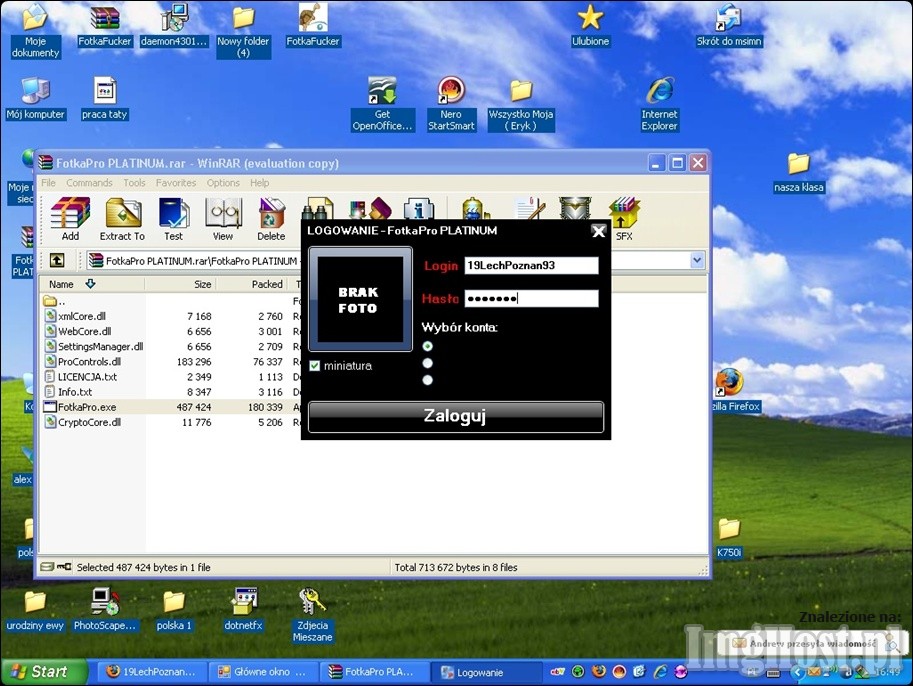
Task: Click the Add toolbar icon in WinRAR
Action: pos(70,219)
